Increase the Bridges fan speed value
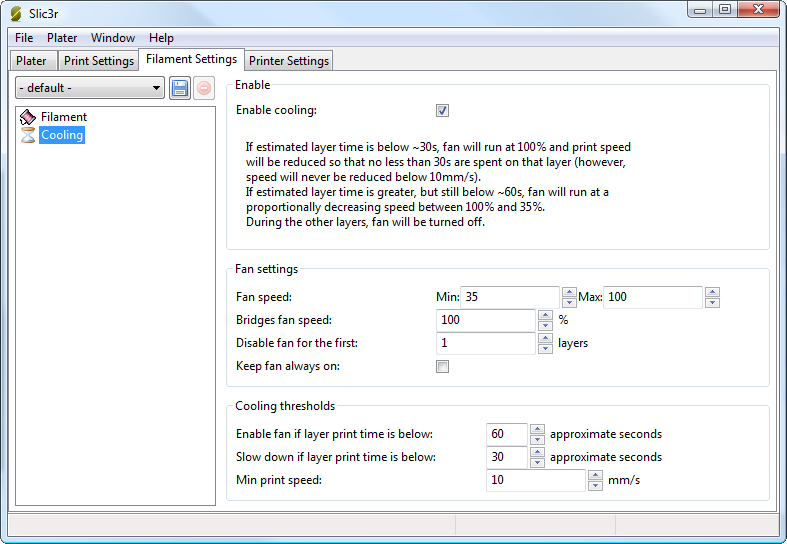Image resolution: width=787 pixels, height=544 pixels. coord(545,315)
